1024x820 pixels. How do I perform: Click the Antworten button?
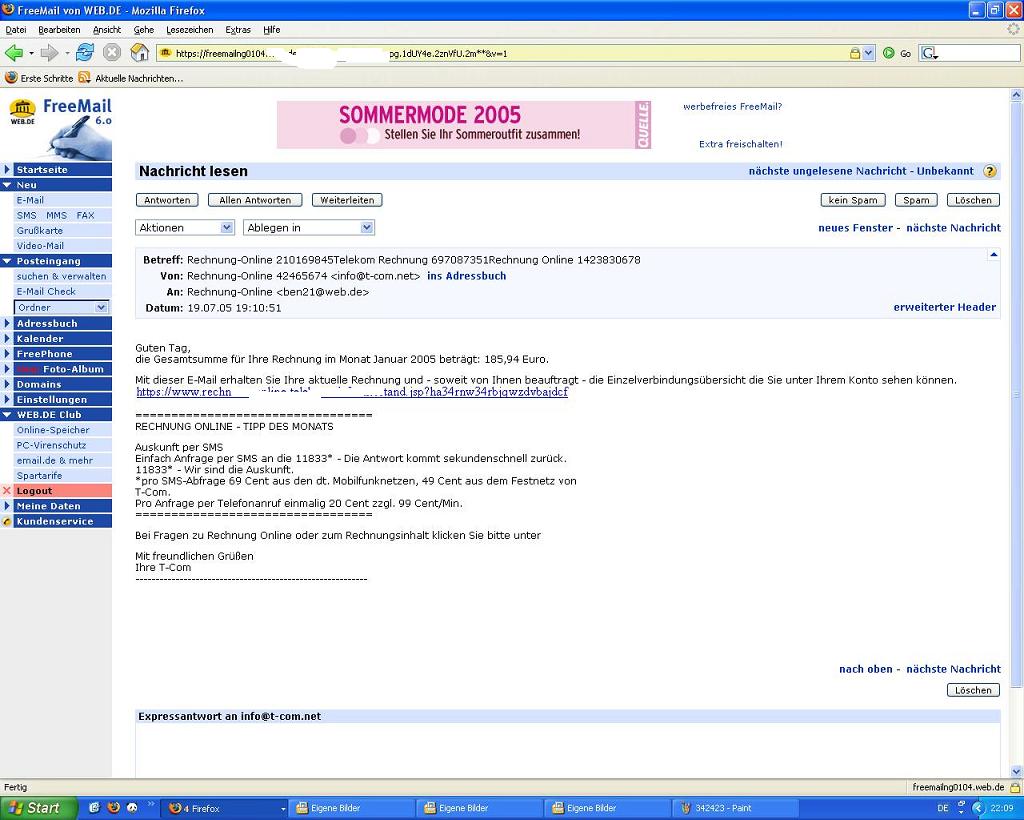coord(167,200)
